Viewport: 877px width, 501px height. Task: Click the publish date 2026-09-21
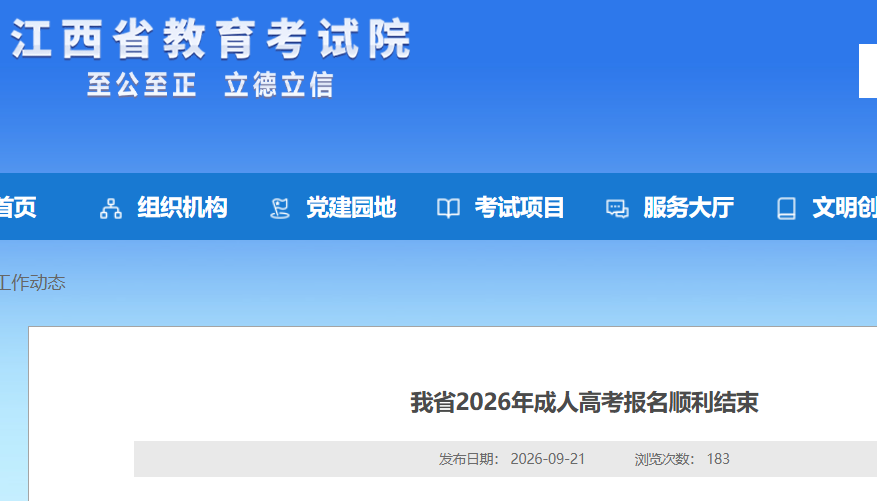click(x=548, y=459)
